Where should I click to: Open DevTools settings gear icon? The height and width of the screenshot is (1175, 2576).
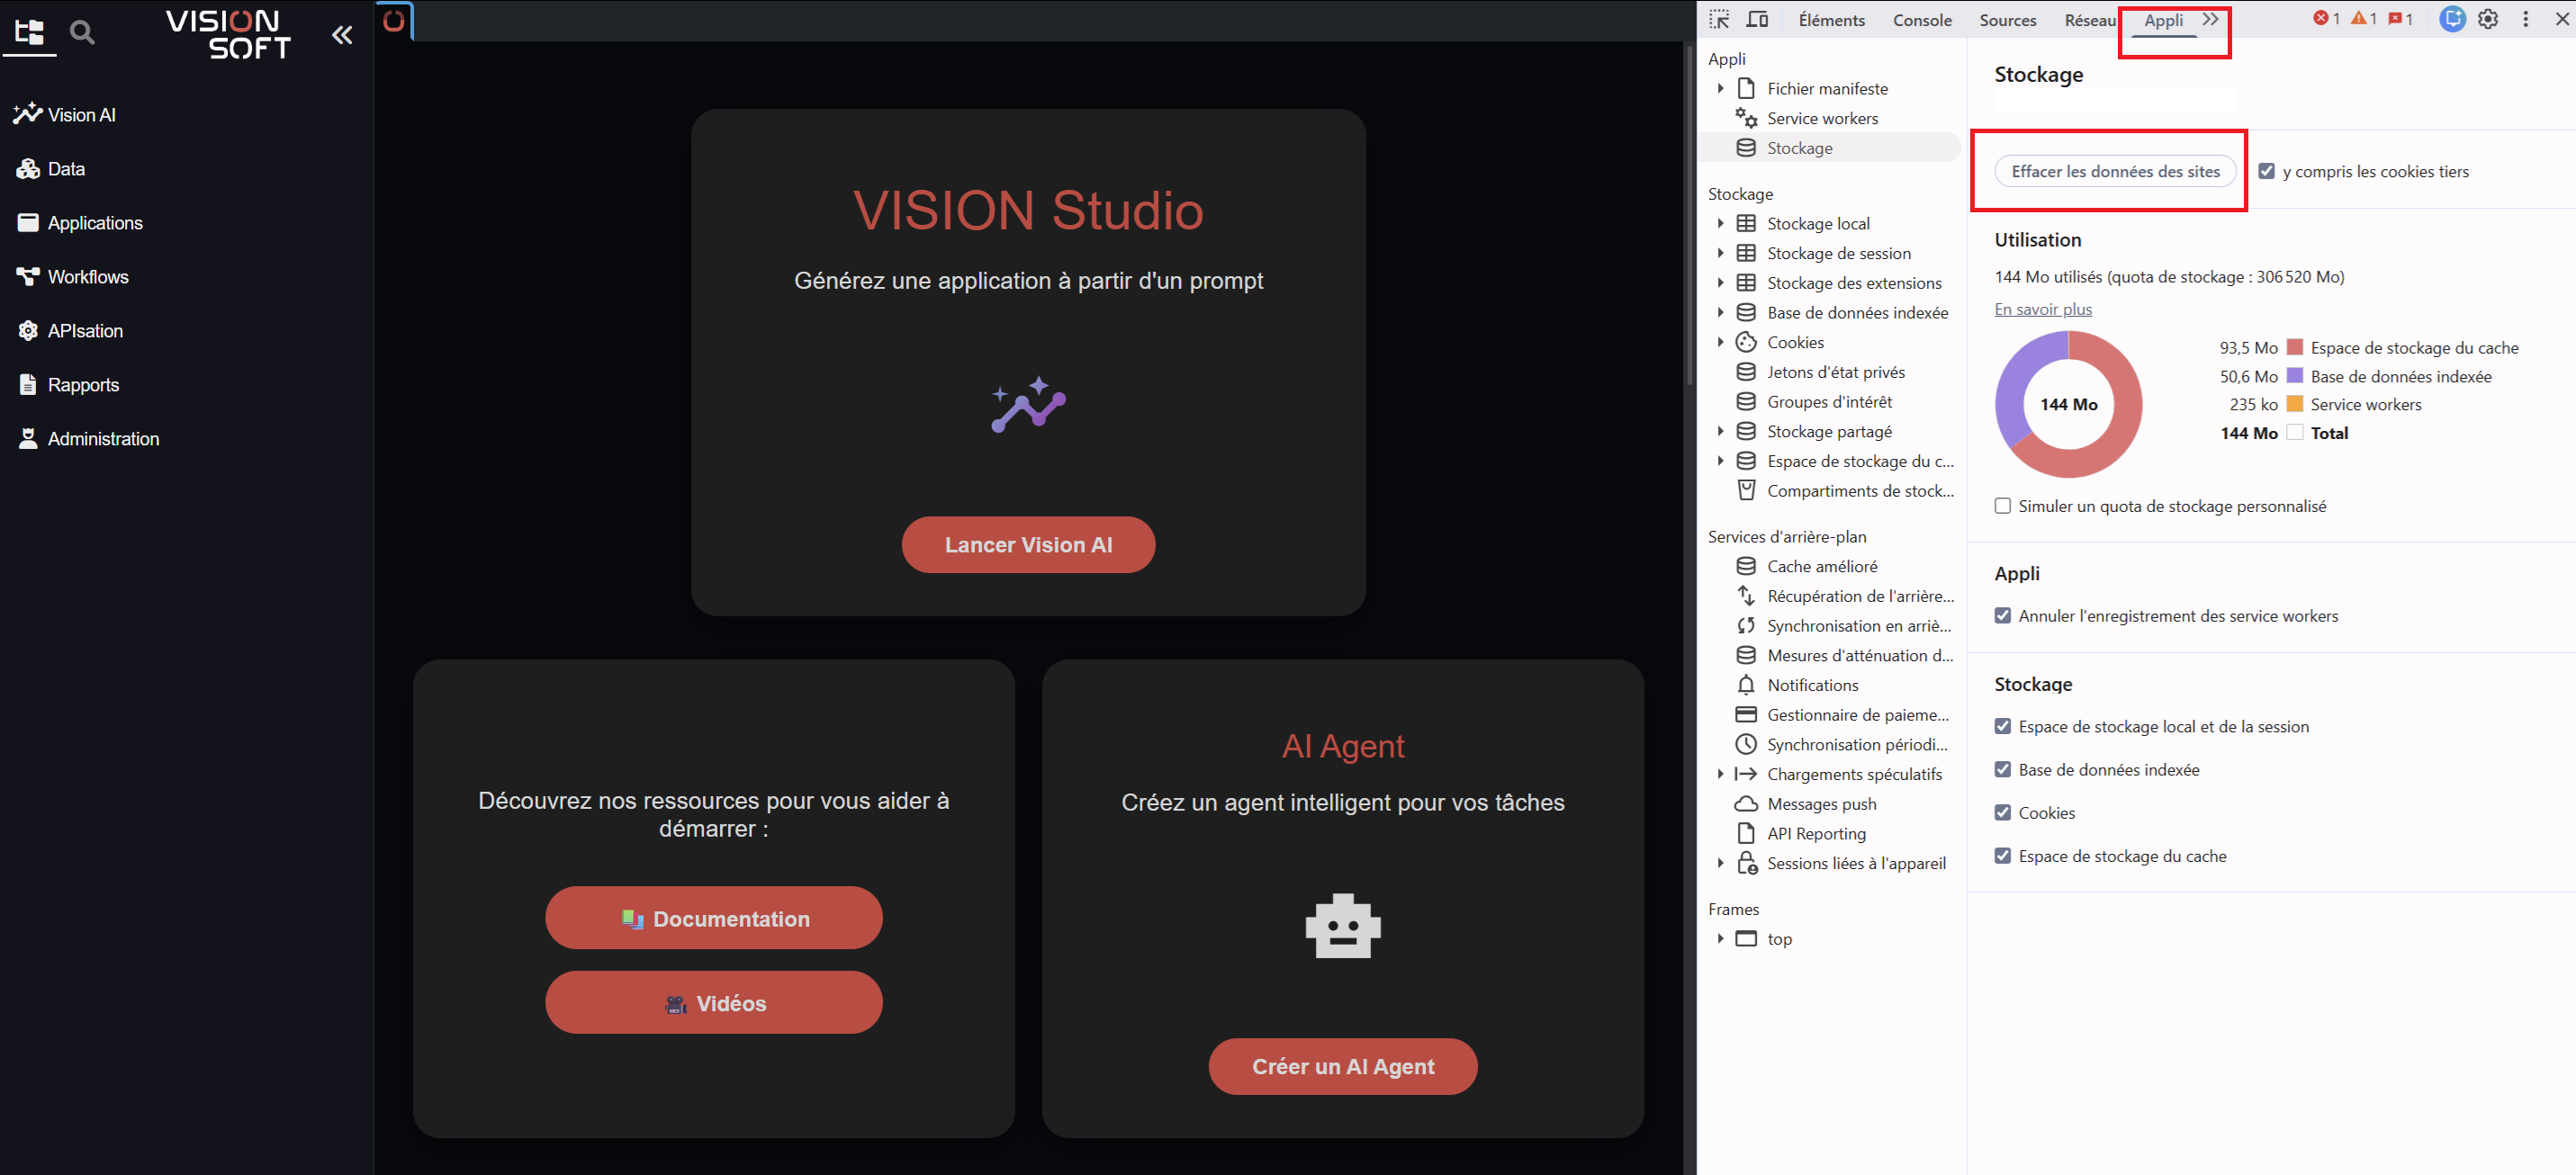2488,20
